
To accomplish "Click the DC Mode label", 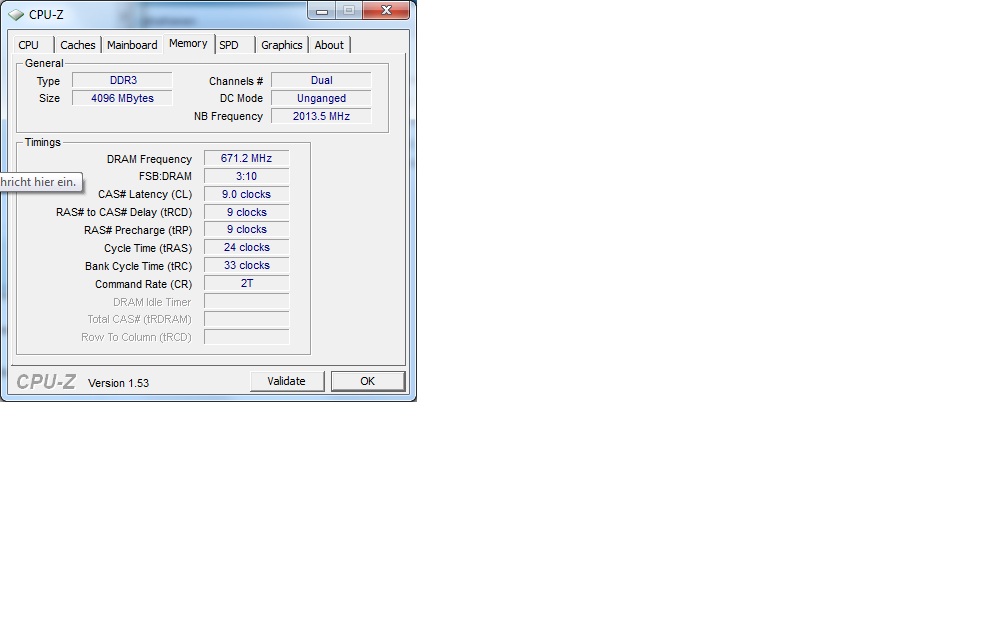I will [241, 98].
